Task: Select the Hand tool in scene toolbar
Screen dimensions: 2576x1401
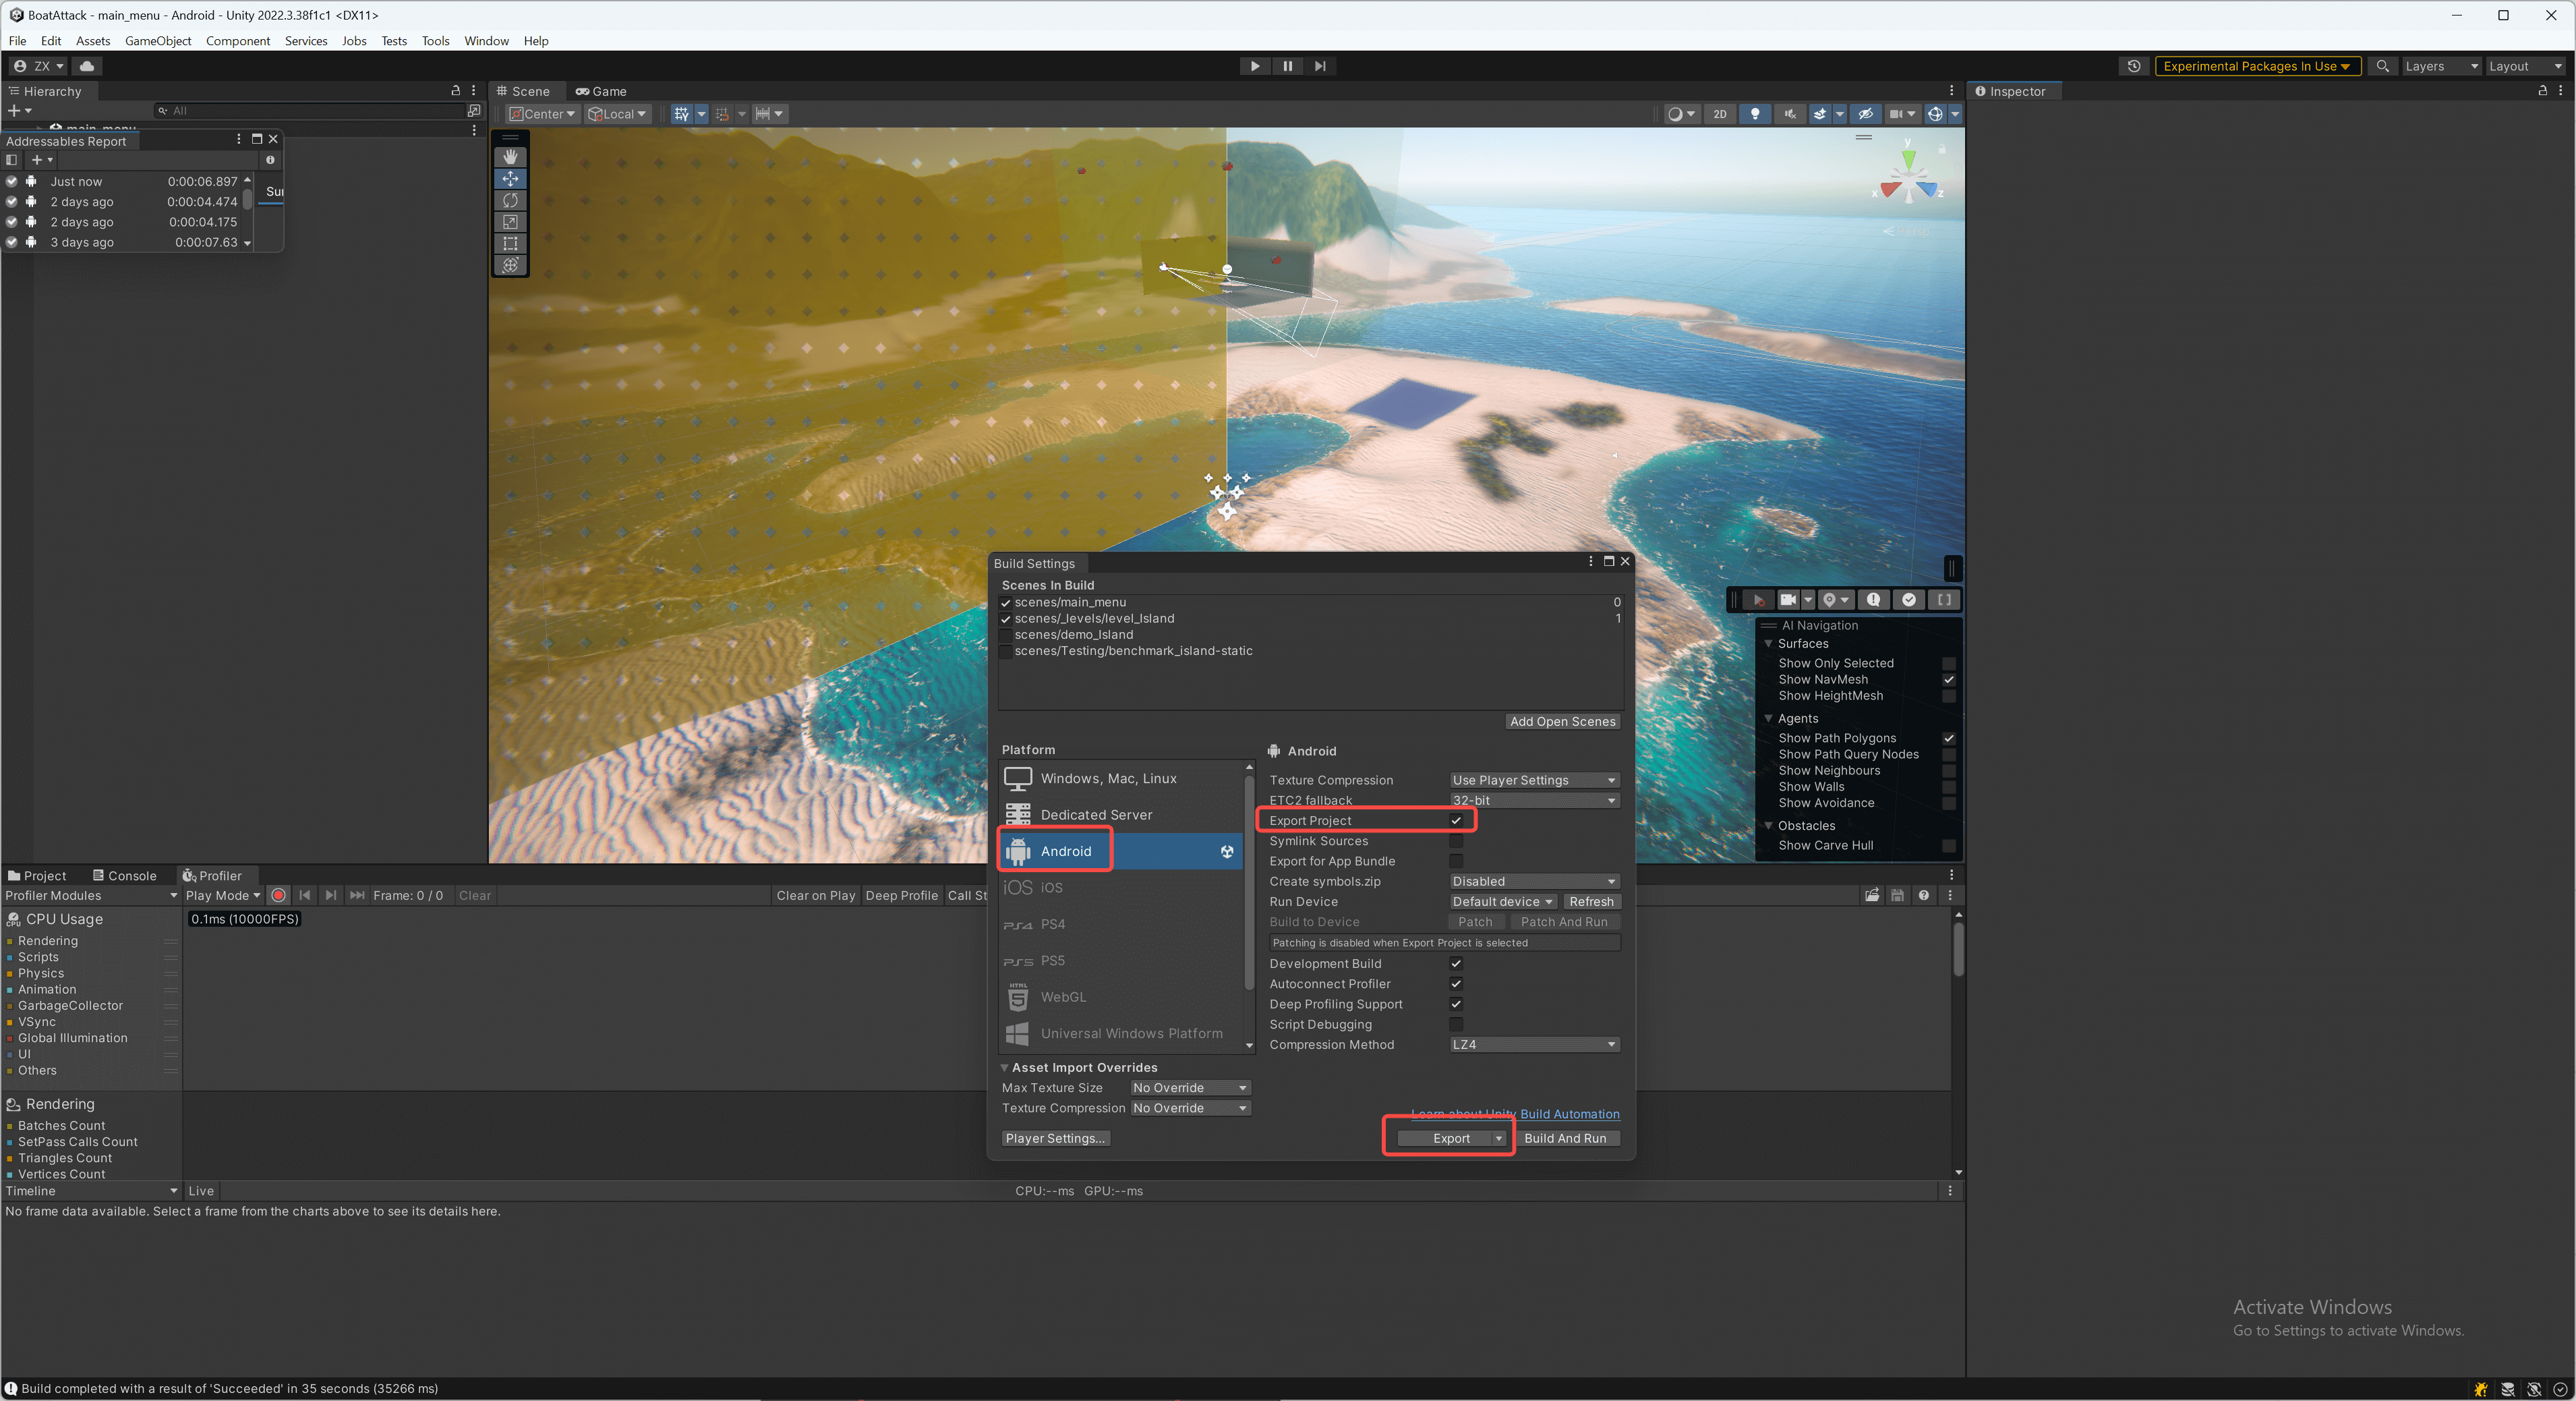Action: click(x=510, y=157)
